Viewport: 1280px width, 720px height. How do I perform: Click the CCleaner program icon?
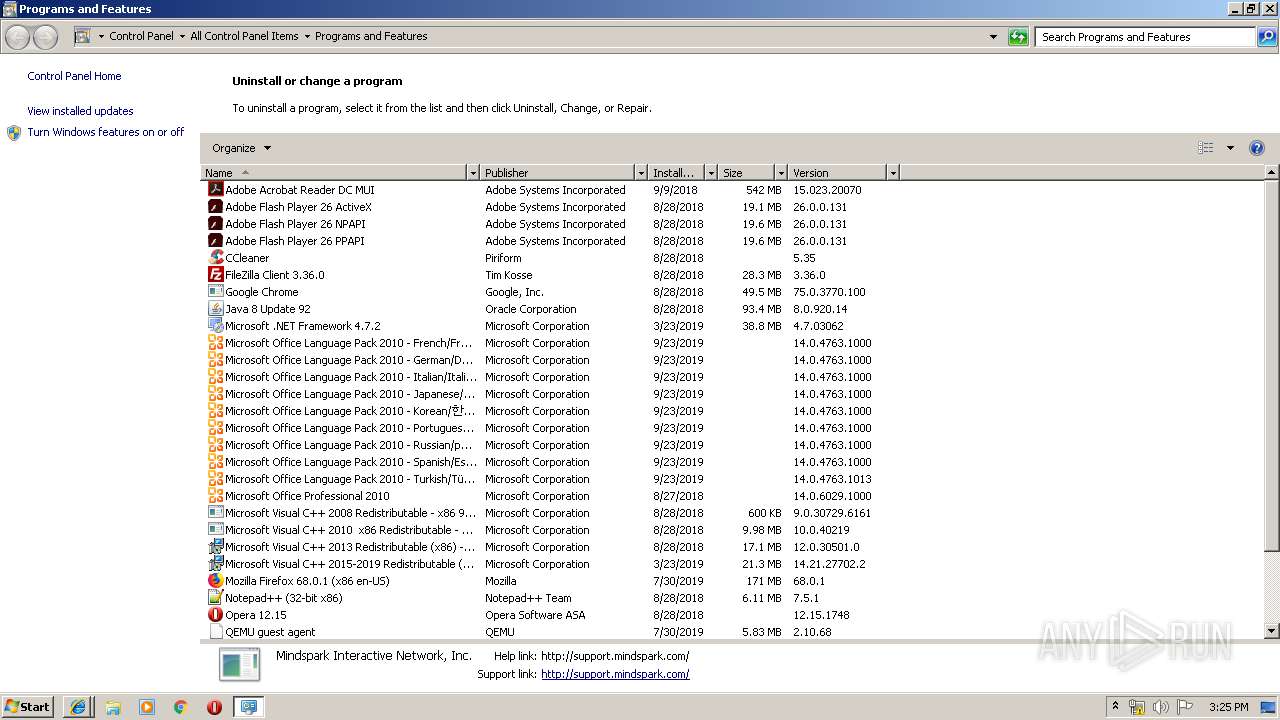(215, 258)
